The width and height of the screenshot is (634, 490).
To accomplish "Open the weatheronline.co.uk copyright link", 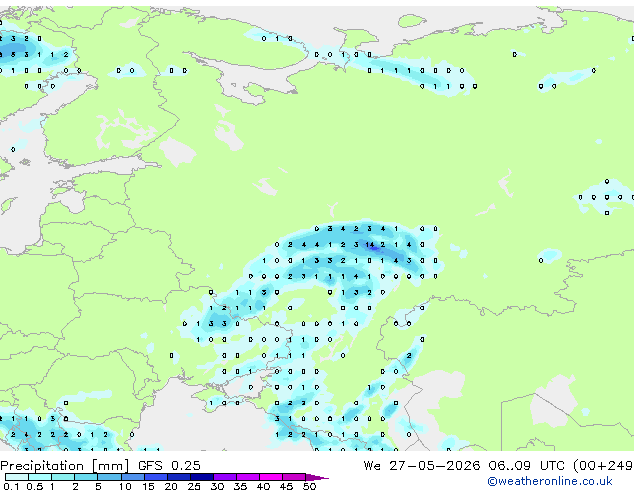I will point(550,481).
